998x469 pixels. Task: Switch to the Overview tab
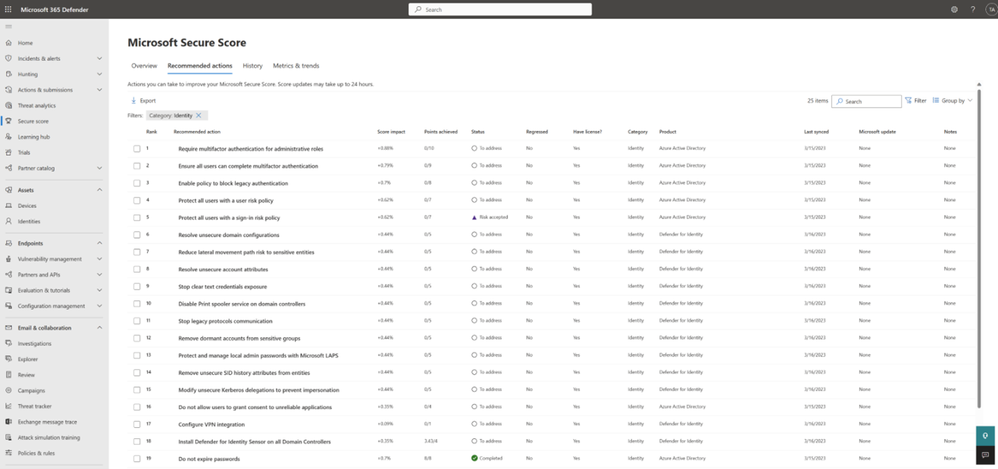coord(144,66)
